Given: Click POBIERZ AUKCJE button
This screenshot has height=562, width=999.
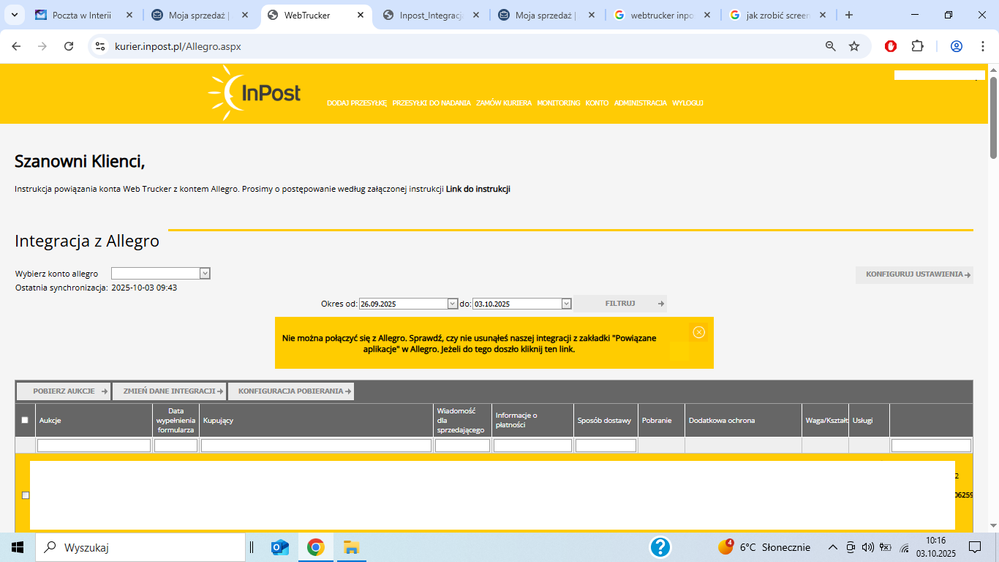Looking at the screenshot, I should 64,391.
